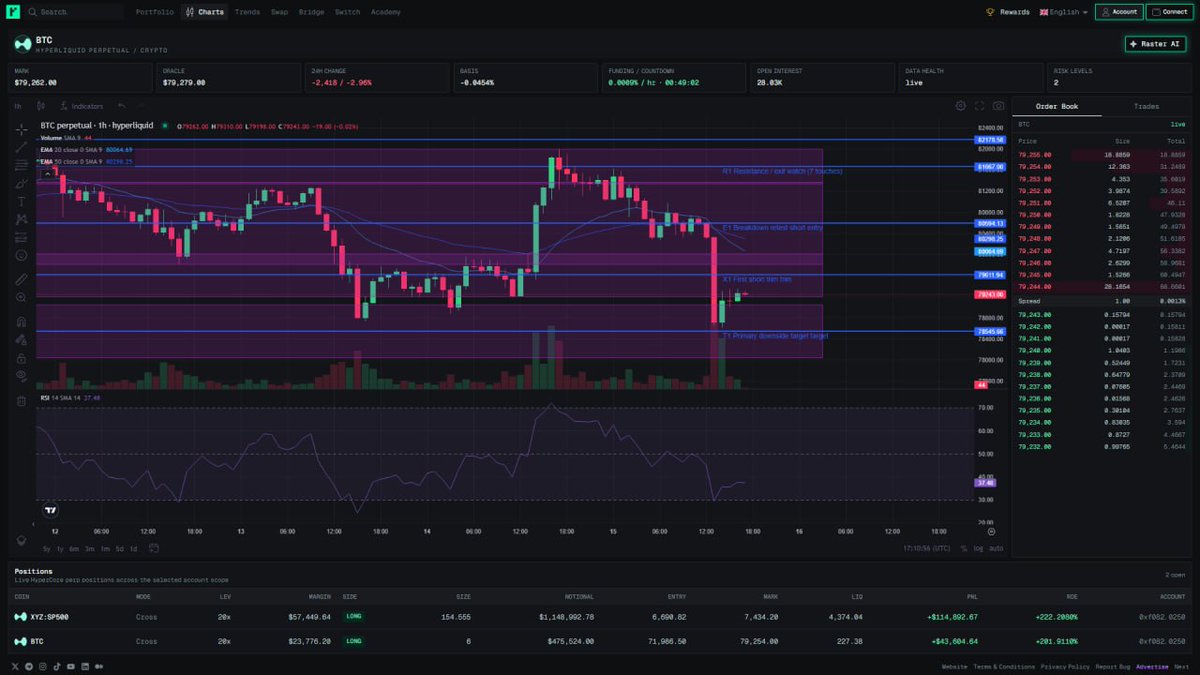Image resolution: width=1200 pixels, height=675 pixels.
Task: Open the Trends page
Action: pos(247,12)
